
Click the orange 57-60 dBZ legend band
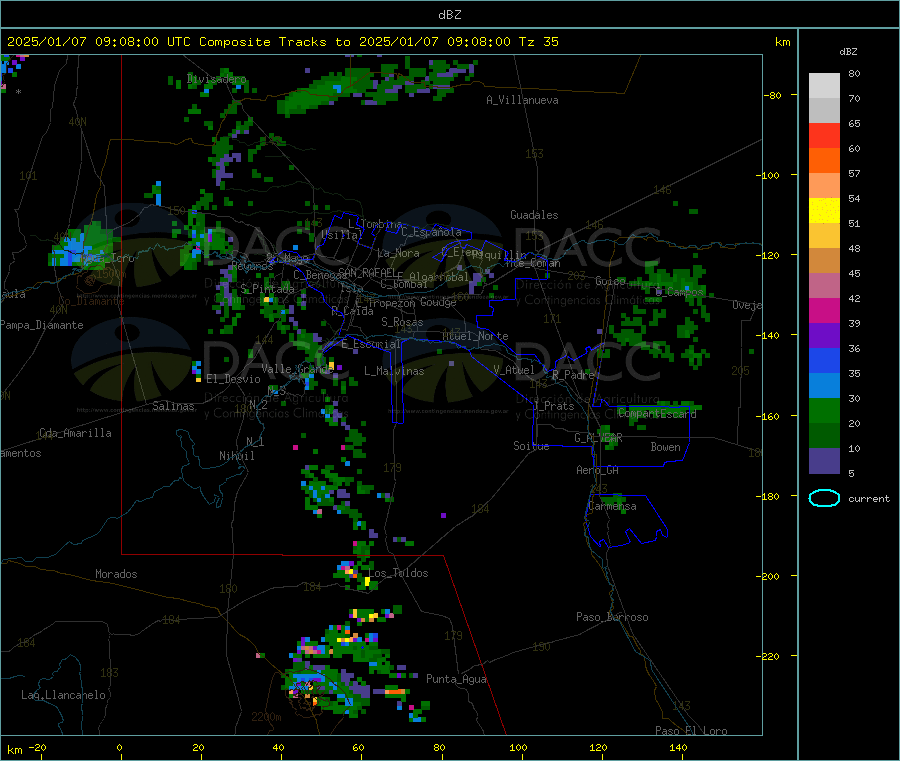pos(824,161)
